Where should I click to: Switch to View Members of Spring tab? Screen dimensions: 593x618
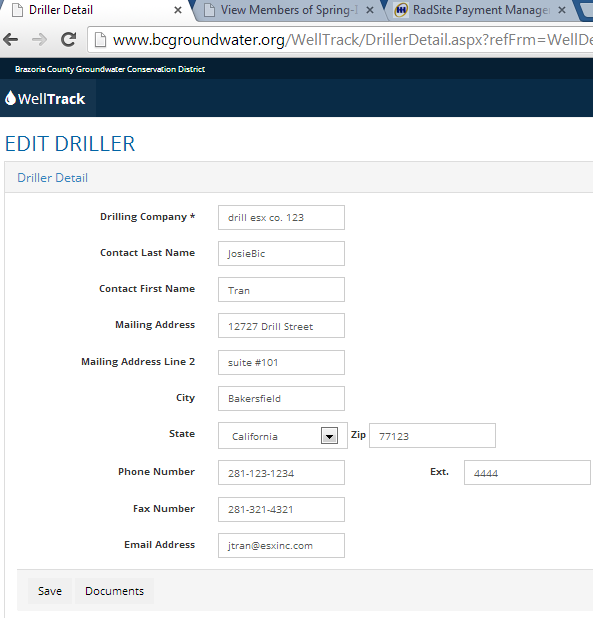[x=289, y=10]
